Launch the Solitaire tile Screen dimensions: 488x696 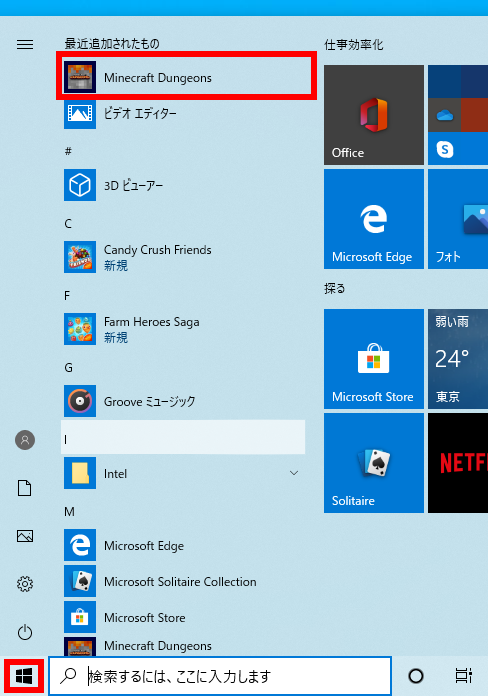pos(374,463)
